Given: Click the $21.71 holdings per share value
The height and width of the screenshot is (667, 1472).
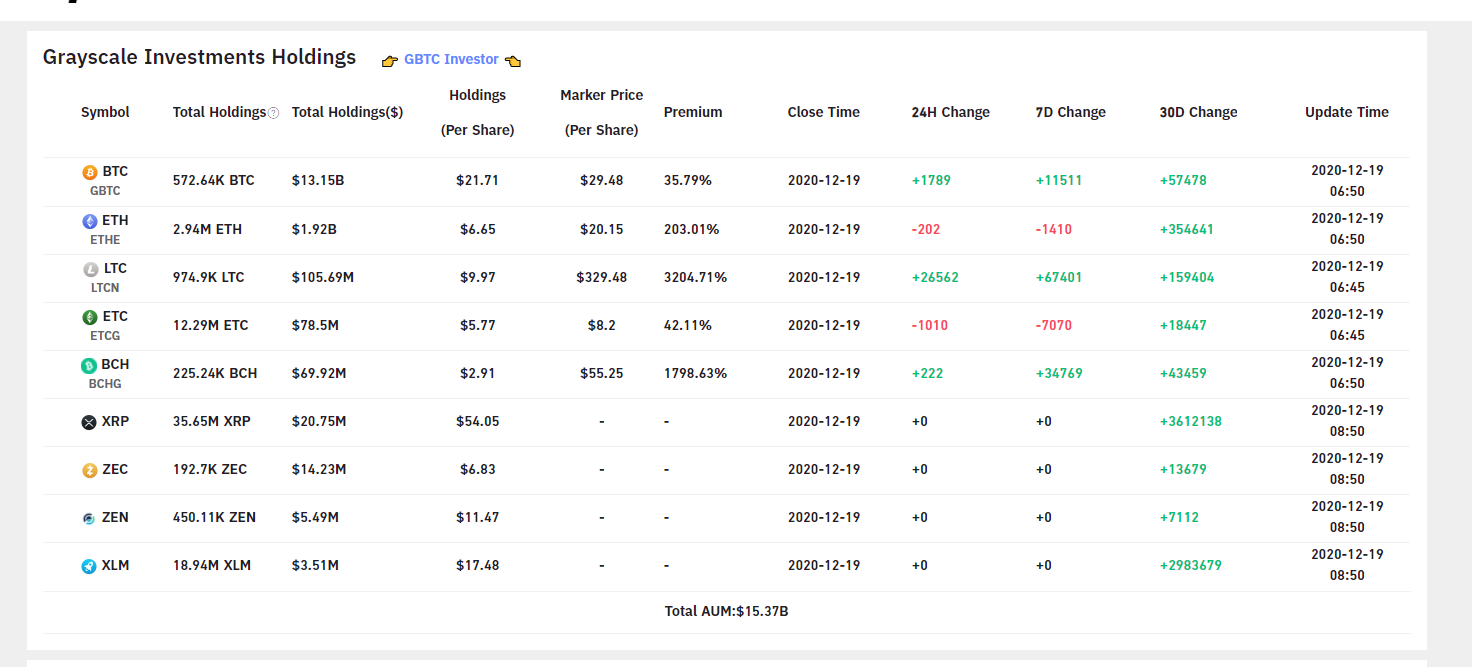Looking at the screenshot, I should pyautogui.click(x=477, y=181).
